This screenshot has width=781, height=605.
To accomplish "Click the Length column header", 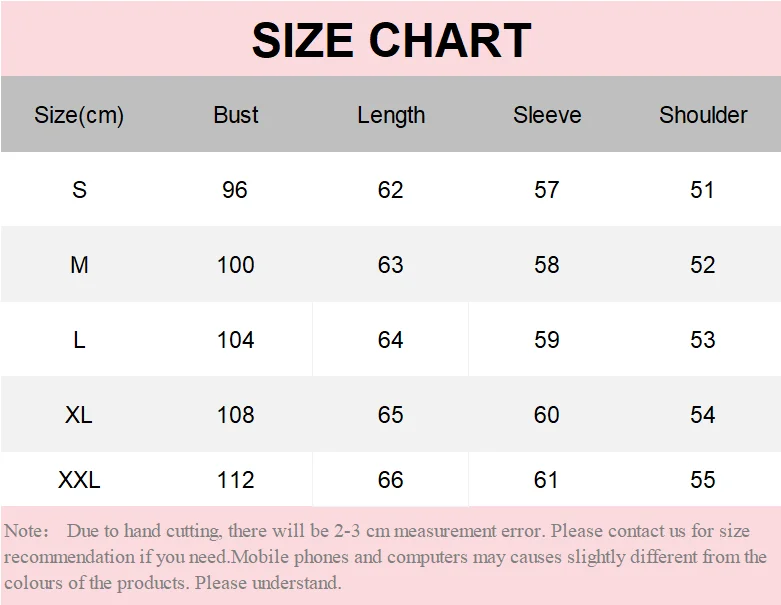I will coord(391,116).
